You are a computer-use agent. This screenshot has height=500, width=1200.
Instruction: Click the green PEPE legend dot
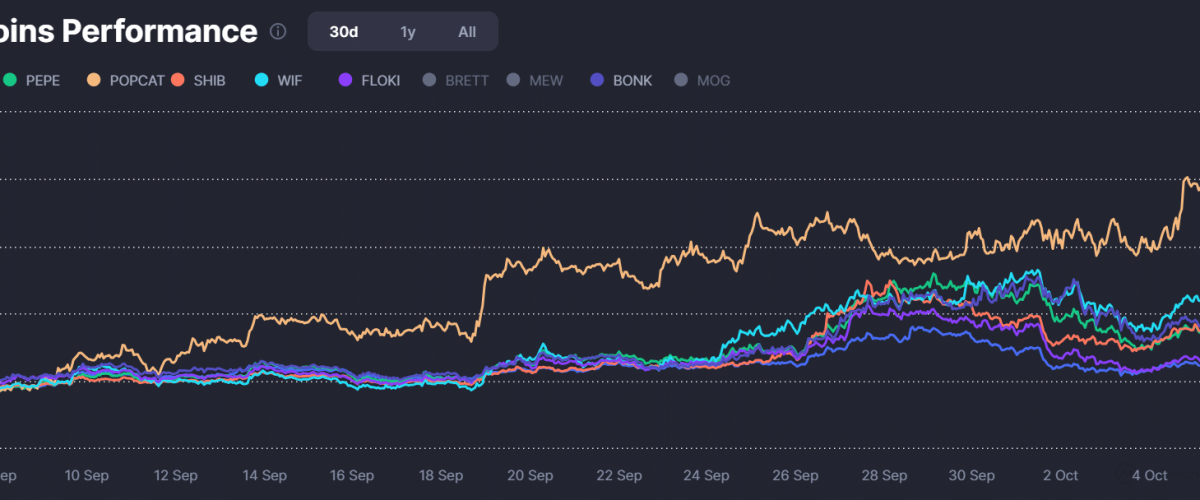pos(9,80)
